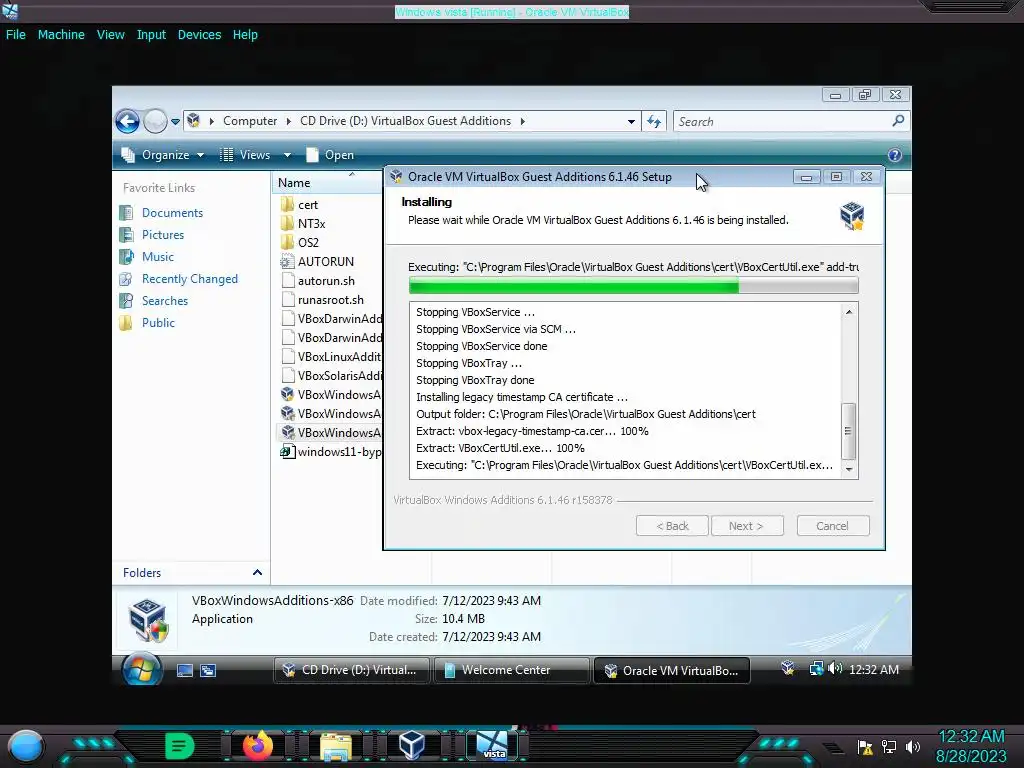
Task: Click Switch between windows quick launch icon
Action: [208, 670]
